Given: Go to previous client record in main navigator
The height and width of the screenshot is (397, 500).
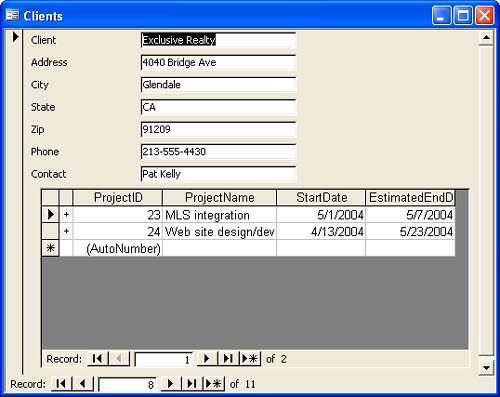Looking at the screenshot, I should (83, 384).
